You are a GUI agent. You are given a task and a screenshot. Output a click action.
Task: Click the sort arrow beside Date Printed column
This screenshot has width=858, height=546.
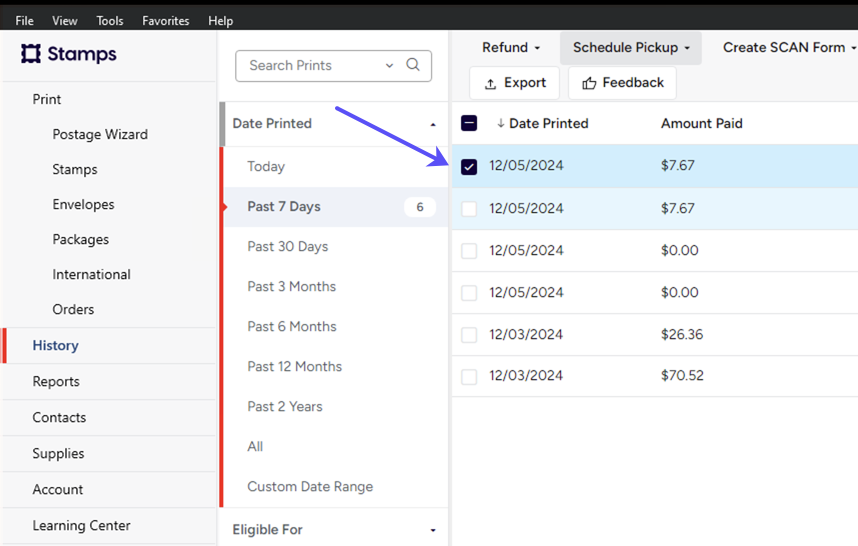point(500,124)
